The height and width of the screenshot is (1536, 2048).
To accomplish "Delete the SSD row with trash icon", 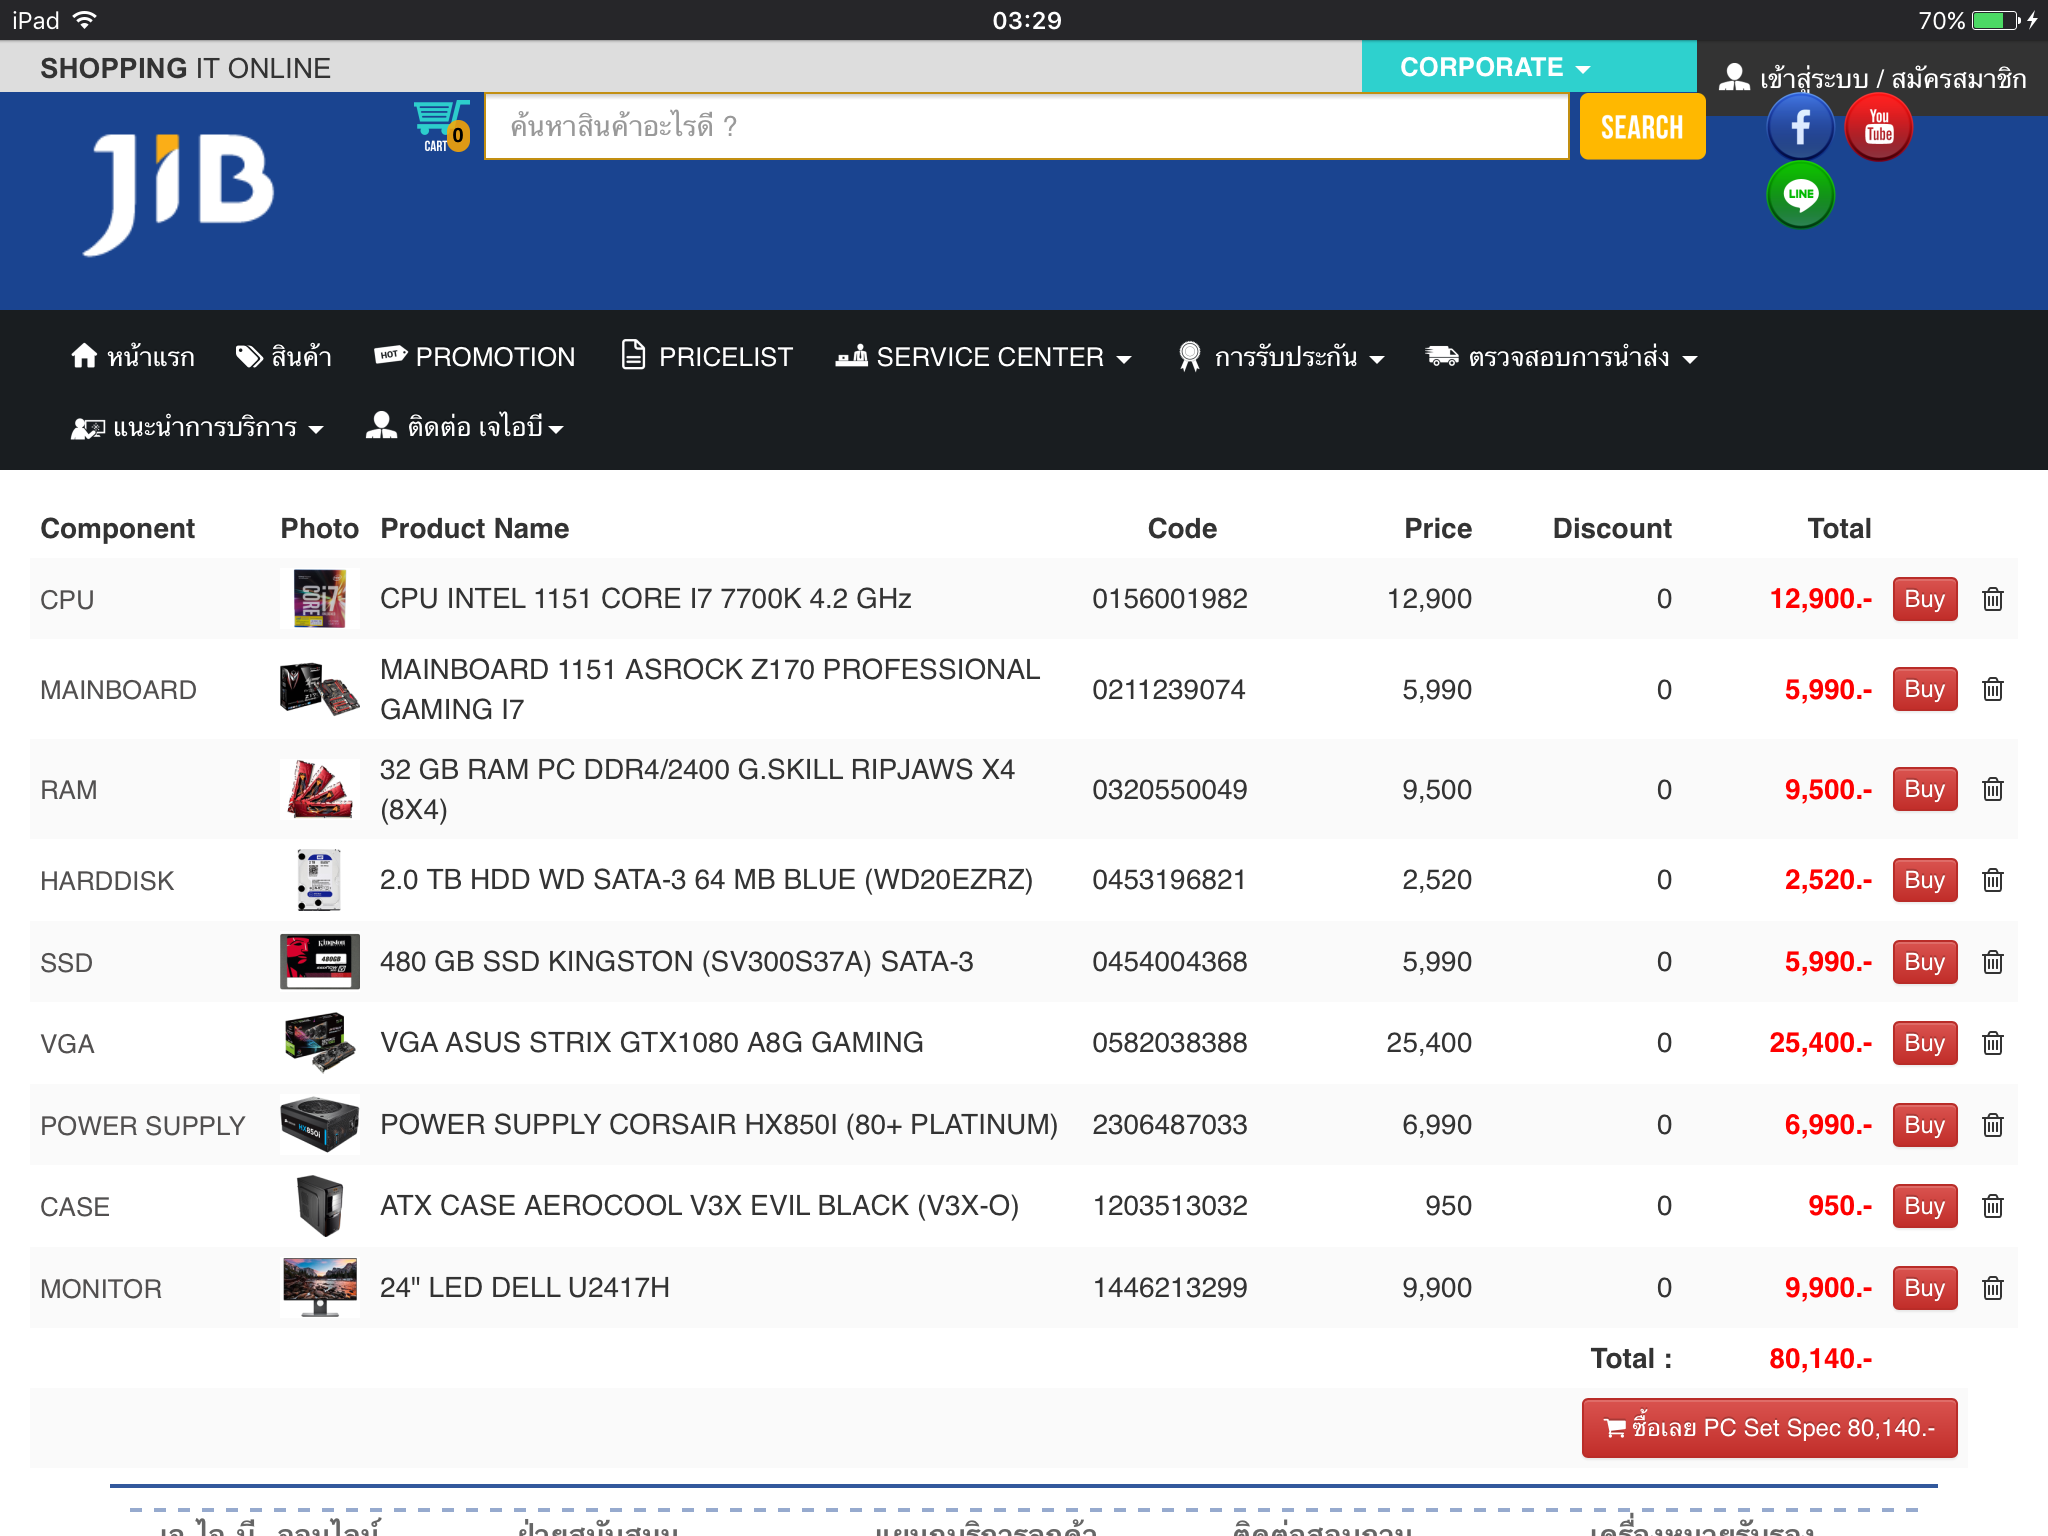I will pos(1993,962).
